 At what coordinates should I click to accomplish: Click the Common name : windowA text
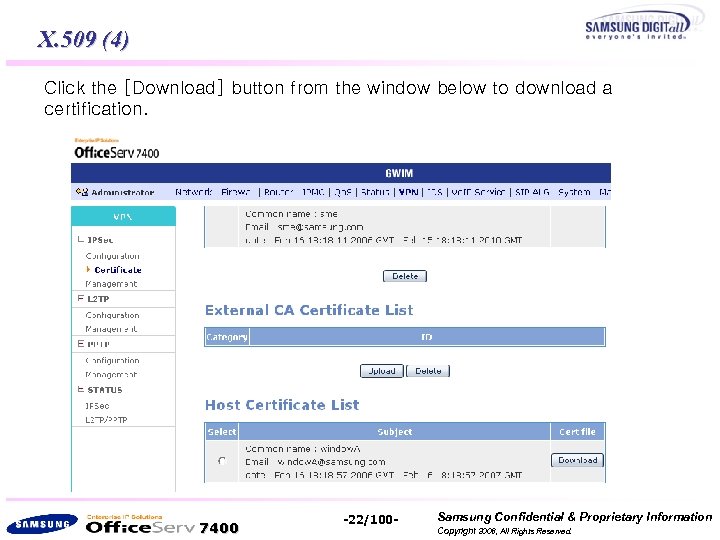click(303, 449)
